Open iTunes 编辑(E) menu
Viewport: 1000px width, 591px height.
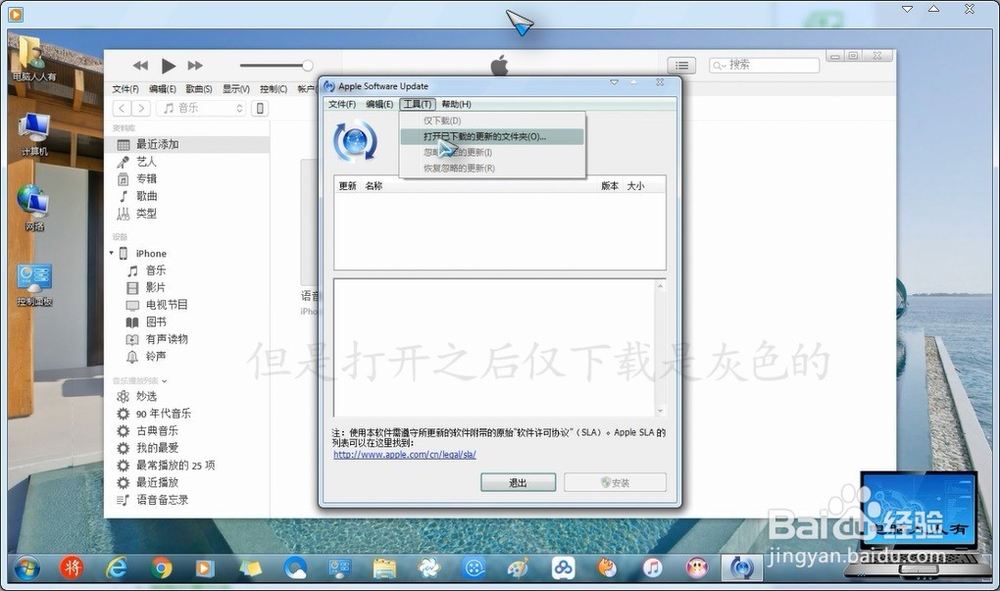tap(163, 89)
